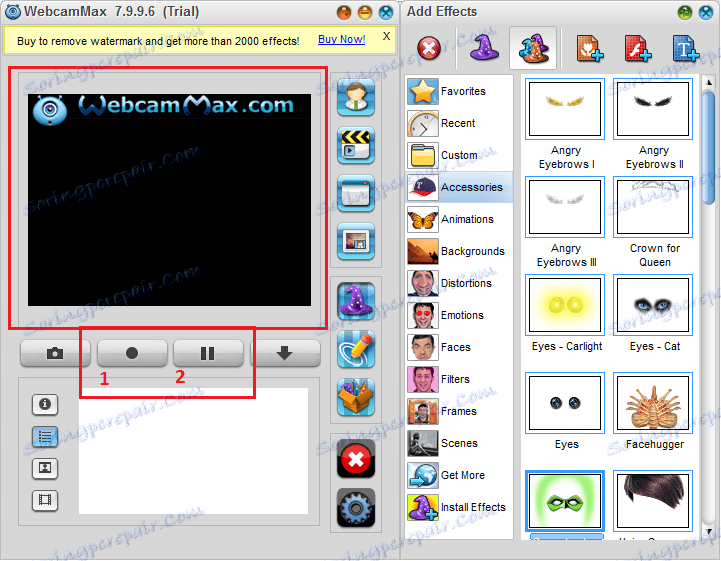Apply the Eyes - Cat effect

[x=653, y=305]
